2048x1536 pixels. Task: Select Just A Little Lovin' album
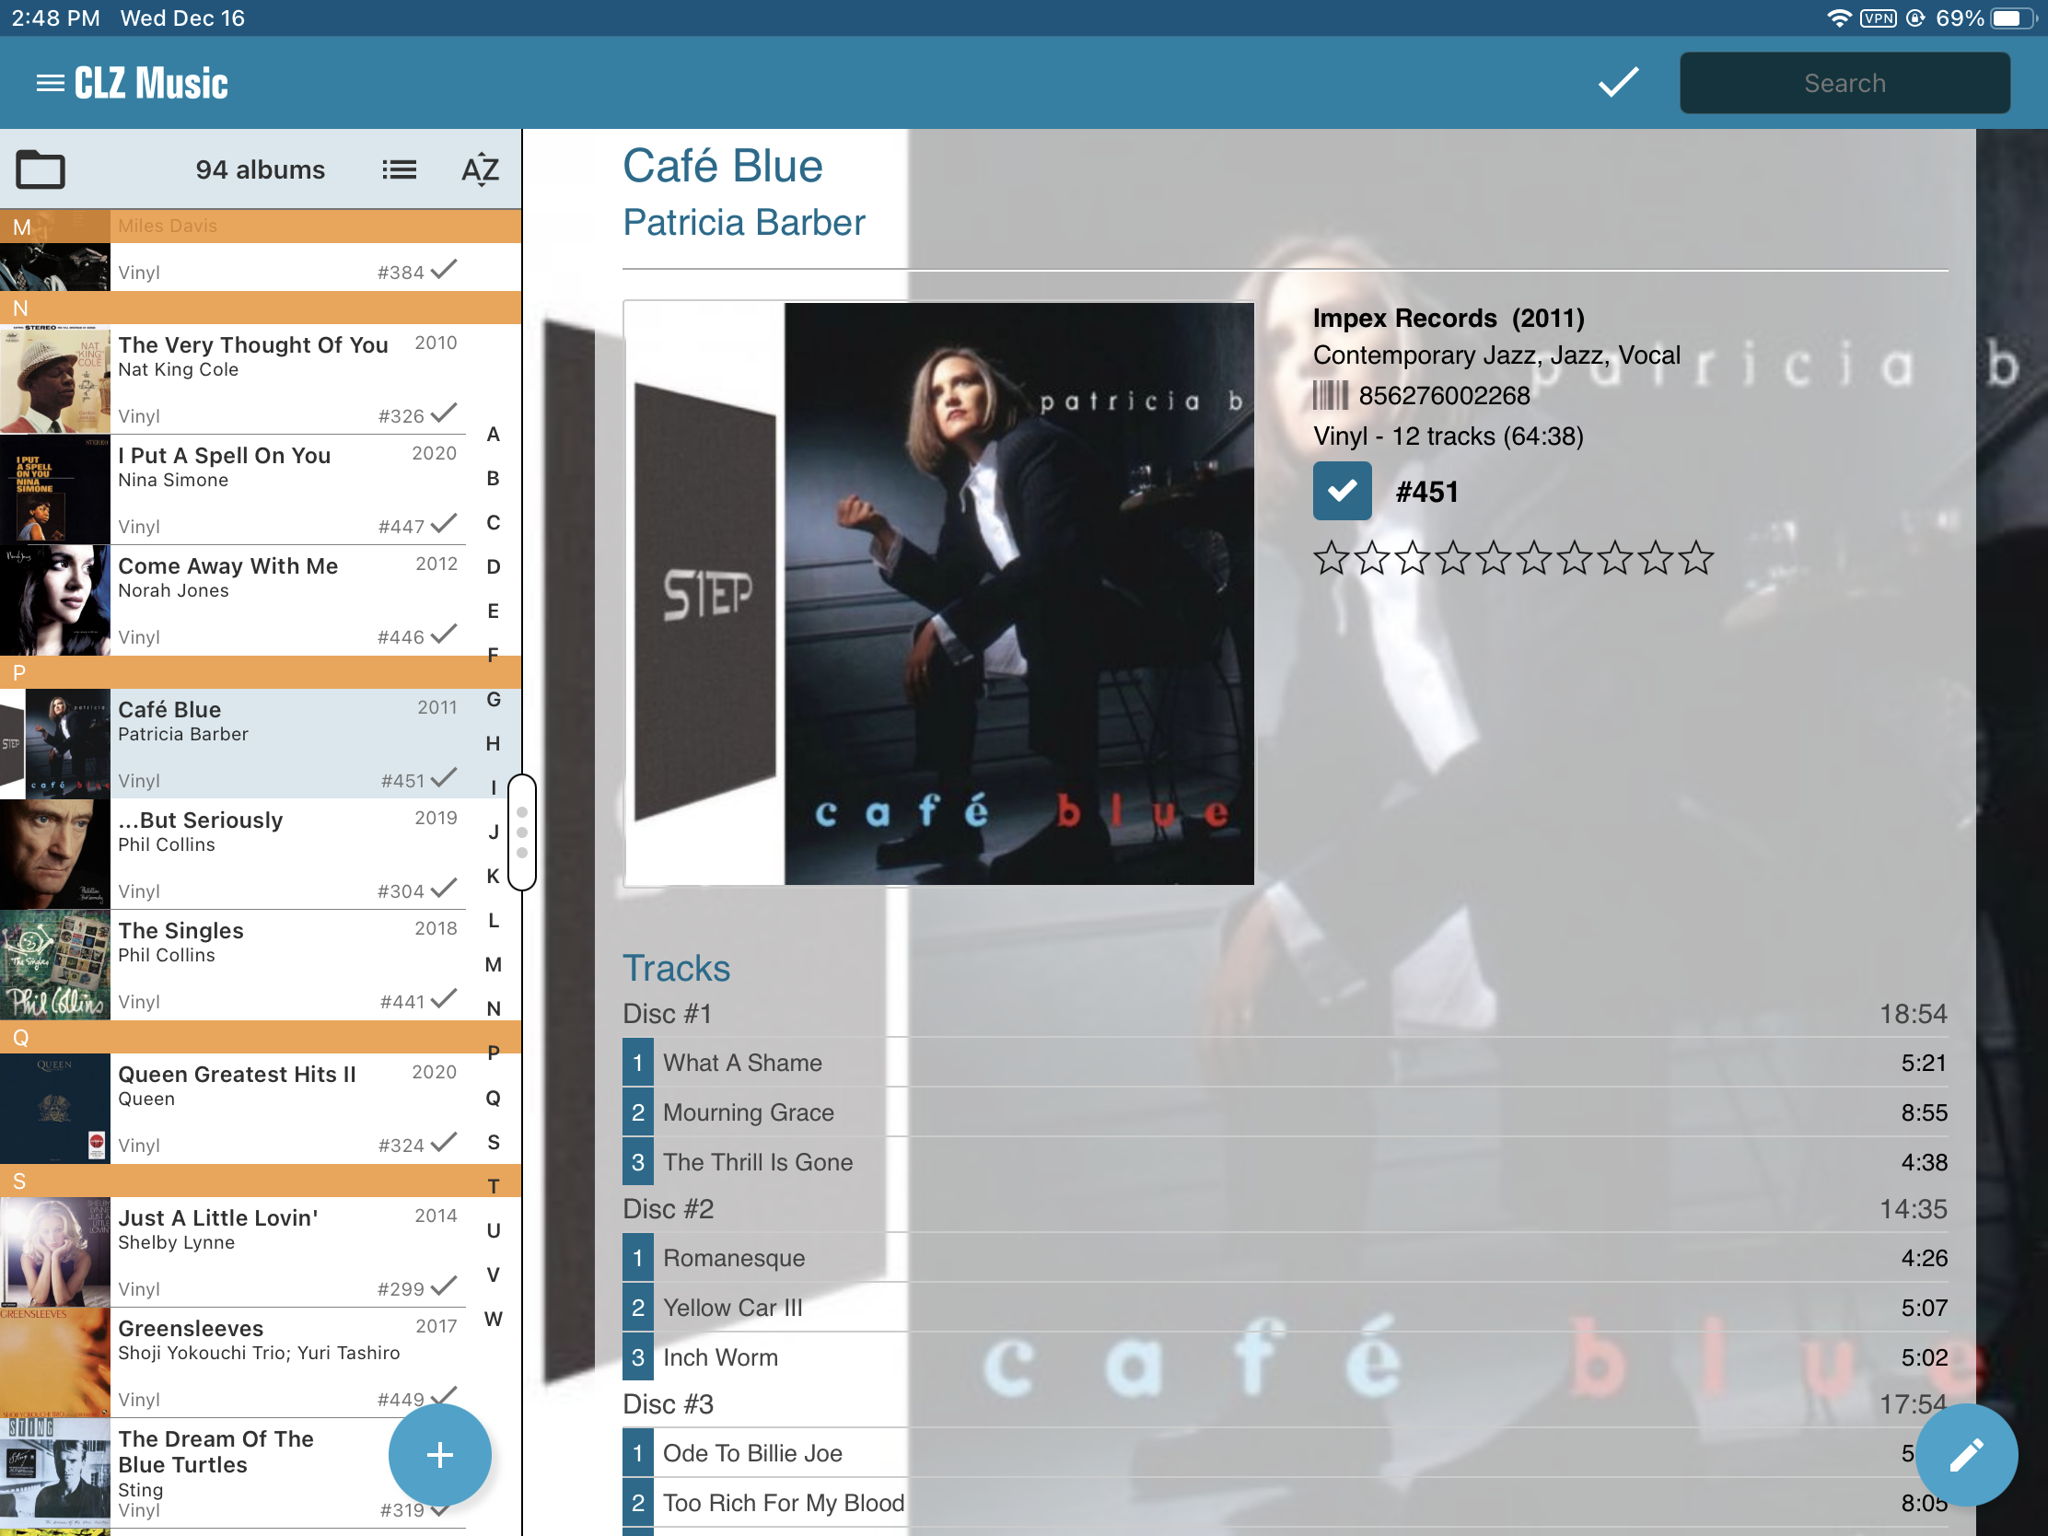(235, 1253)
